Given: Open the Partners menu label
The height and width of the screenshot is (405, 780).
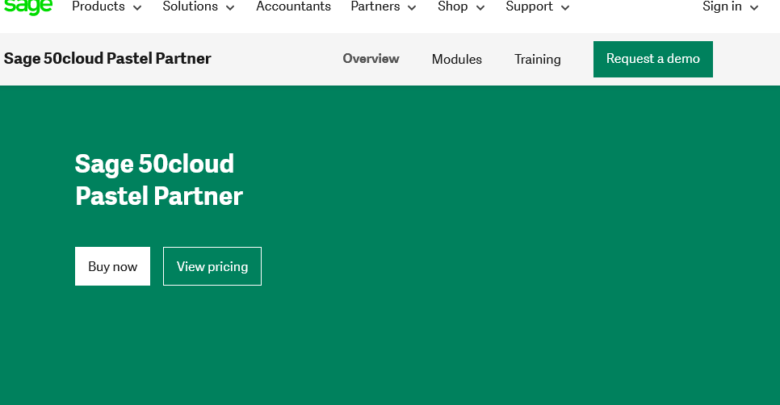Looking at the screenshot, I should click(375, 7).
